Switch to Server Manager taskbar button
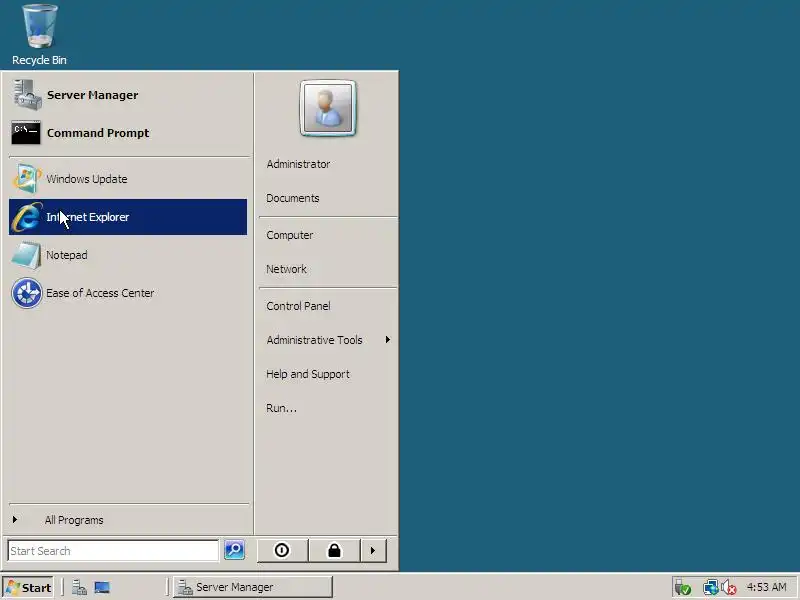800x600 pixels. click(x=253, y=587)
